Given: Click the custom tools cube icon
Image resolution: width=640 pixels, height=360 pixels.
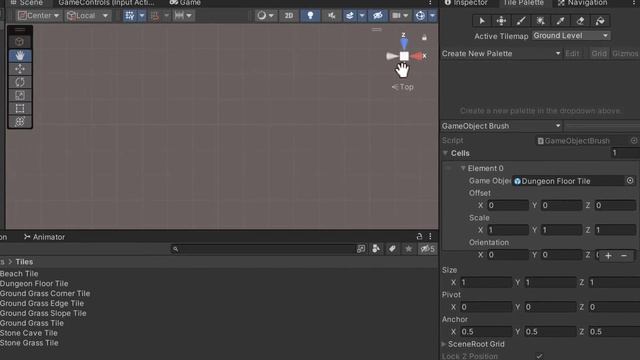Looking at the screenshot, I should (20, 42).
